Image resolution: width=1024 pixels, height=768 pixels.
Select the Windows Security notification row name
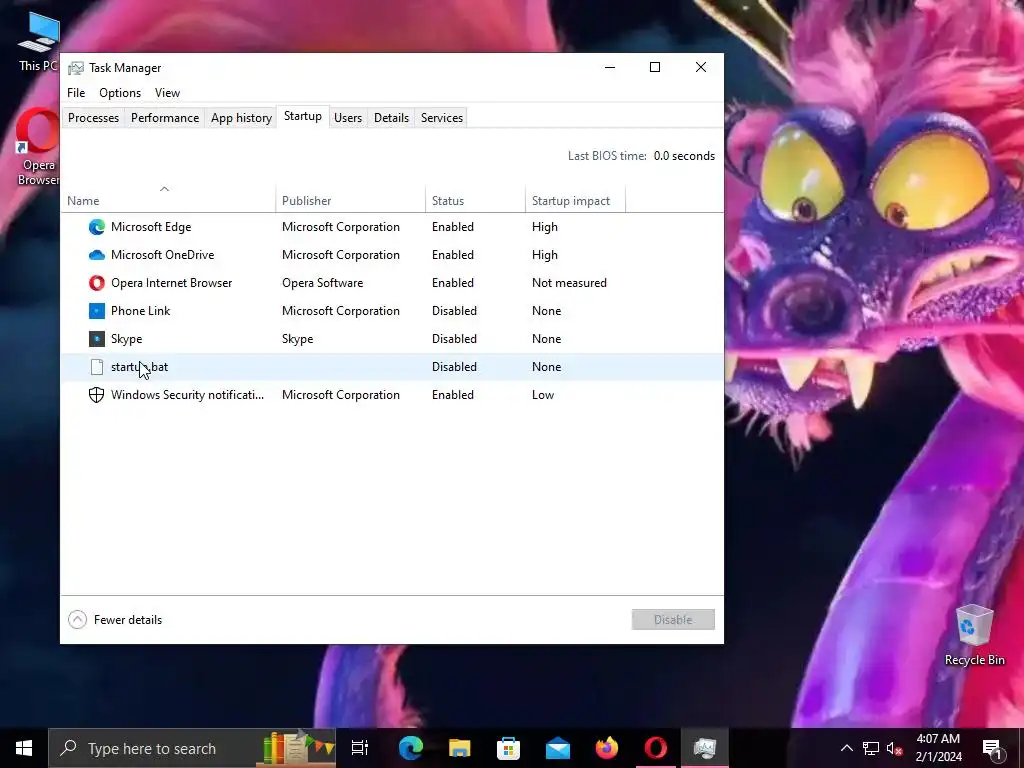pos(187,395)
